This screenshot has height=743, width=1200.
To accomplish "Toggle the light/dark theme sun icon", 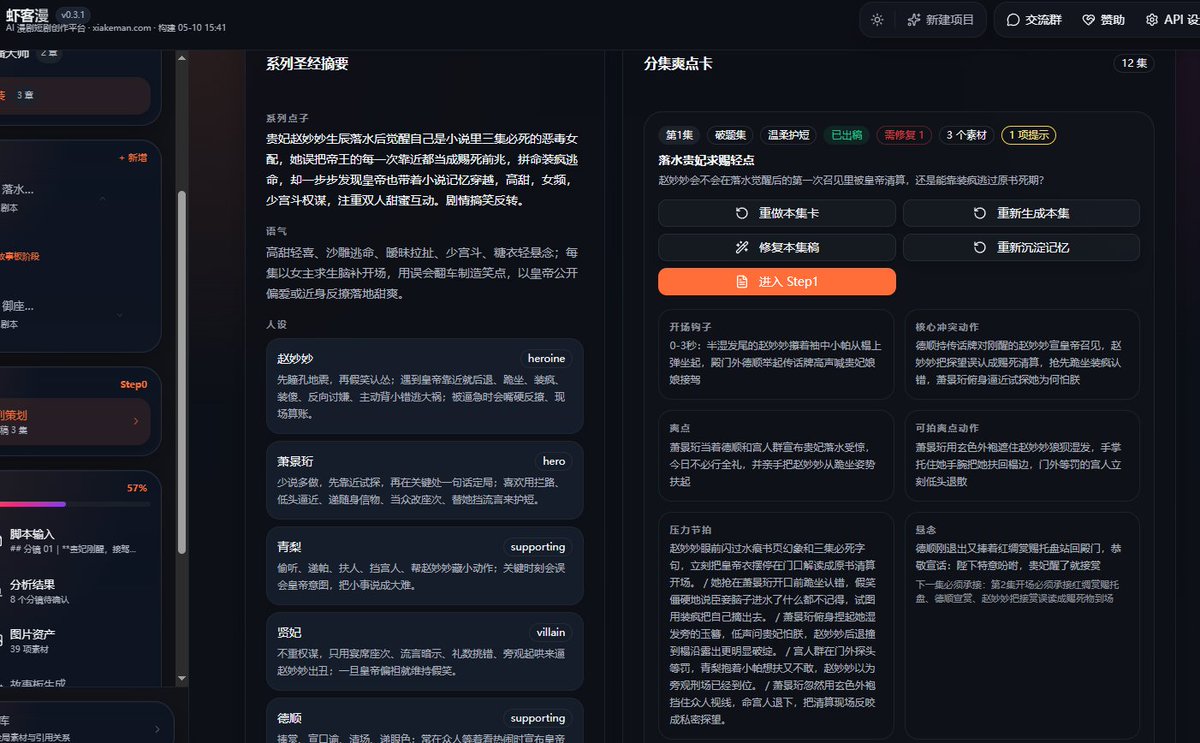I will click(877, 20).
